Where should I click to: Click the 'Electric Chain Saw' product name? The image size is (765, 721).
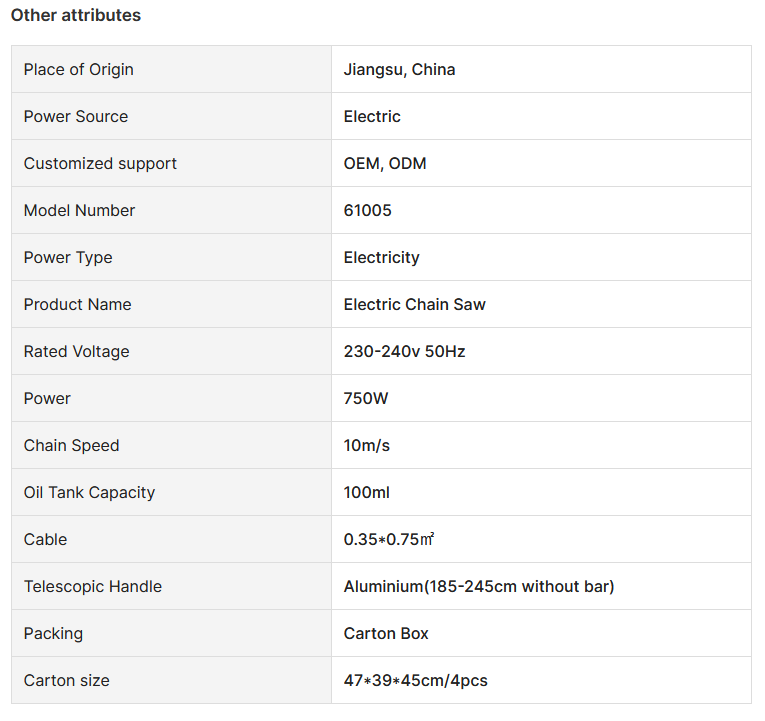point(414,304)
